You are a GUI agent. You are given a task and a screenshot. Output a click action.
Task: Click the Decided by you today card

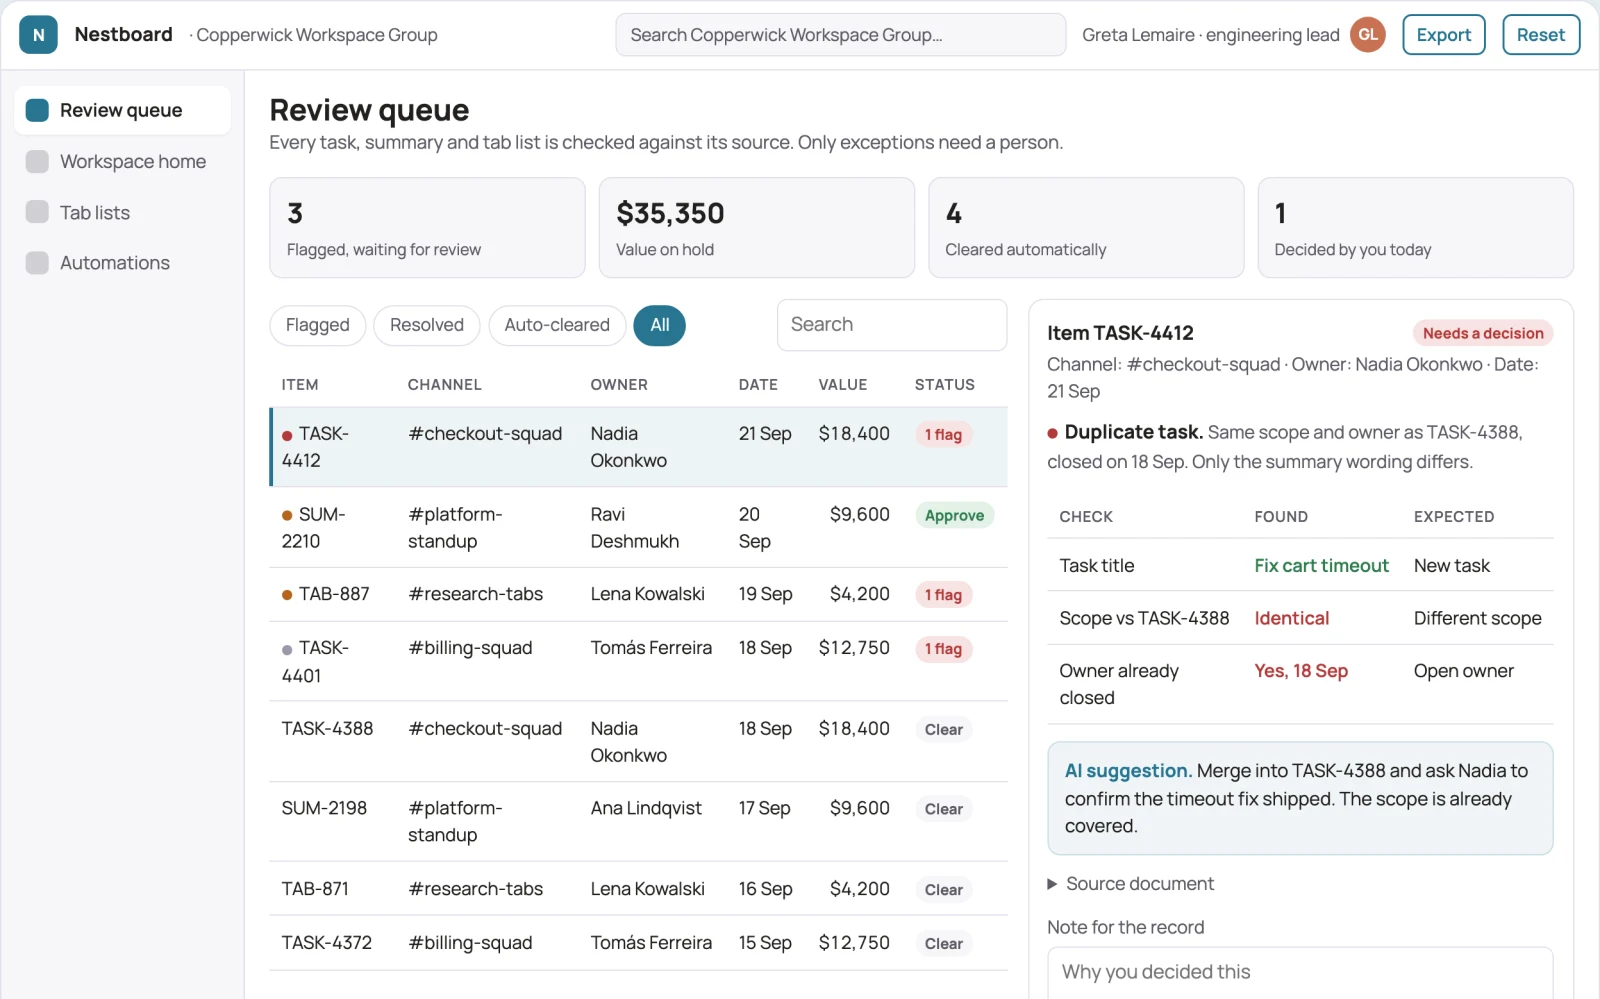(x=1415, y=228)
